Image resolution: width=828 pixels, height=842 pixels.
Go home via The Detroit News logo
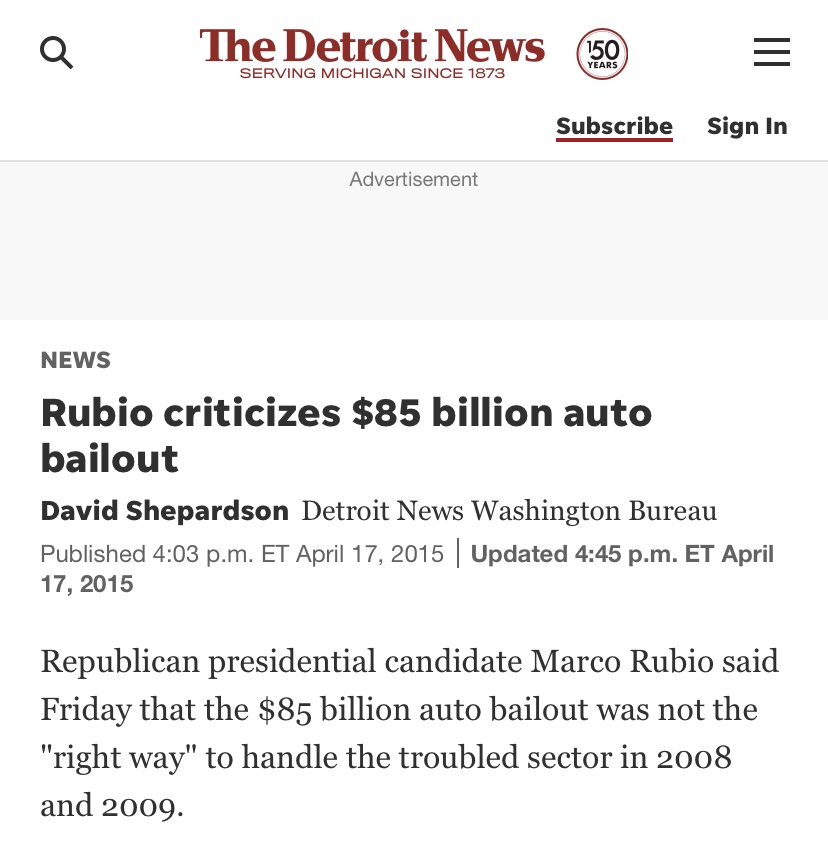372,47
